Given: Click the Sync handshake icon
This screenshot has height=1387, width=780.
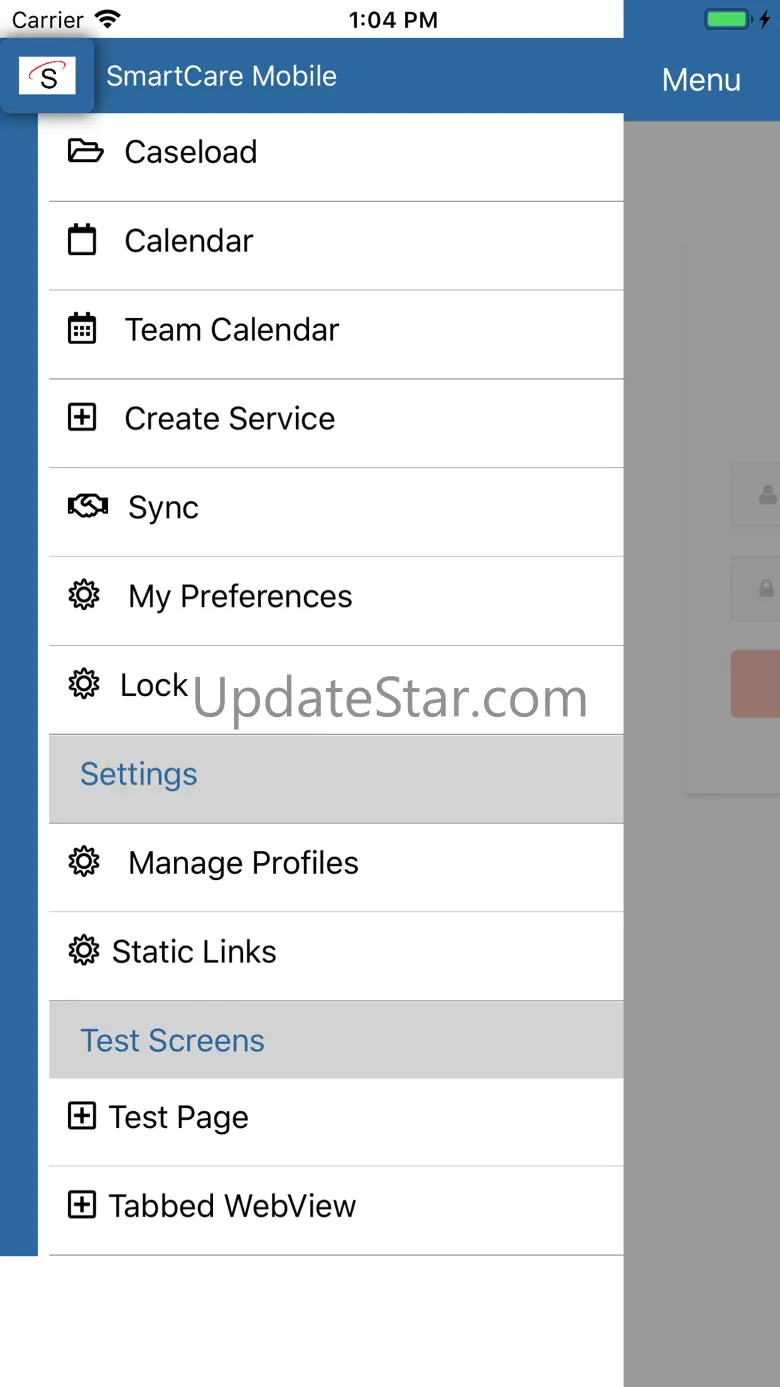Looking at the screenshot, I should pos(87,507).
